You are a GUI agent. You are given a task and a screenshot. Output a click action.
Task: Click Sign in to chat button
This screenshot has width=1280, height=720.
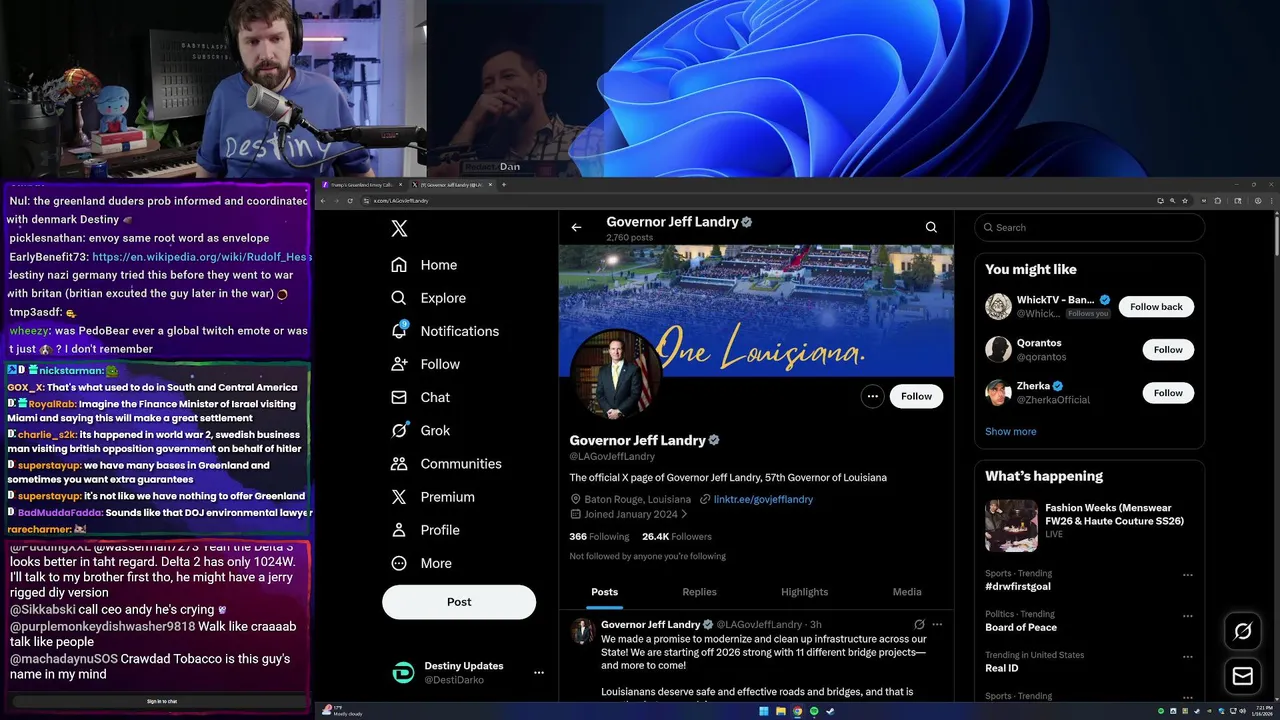click(162, 701)
